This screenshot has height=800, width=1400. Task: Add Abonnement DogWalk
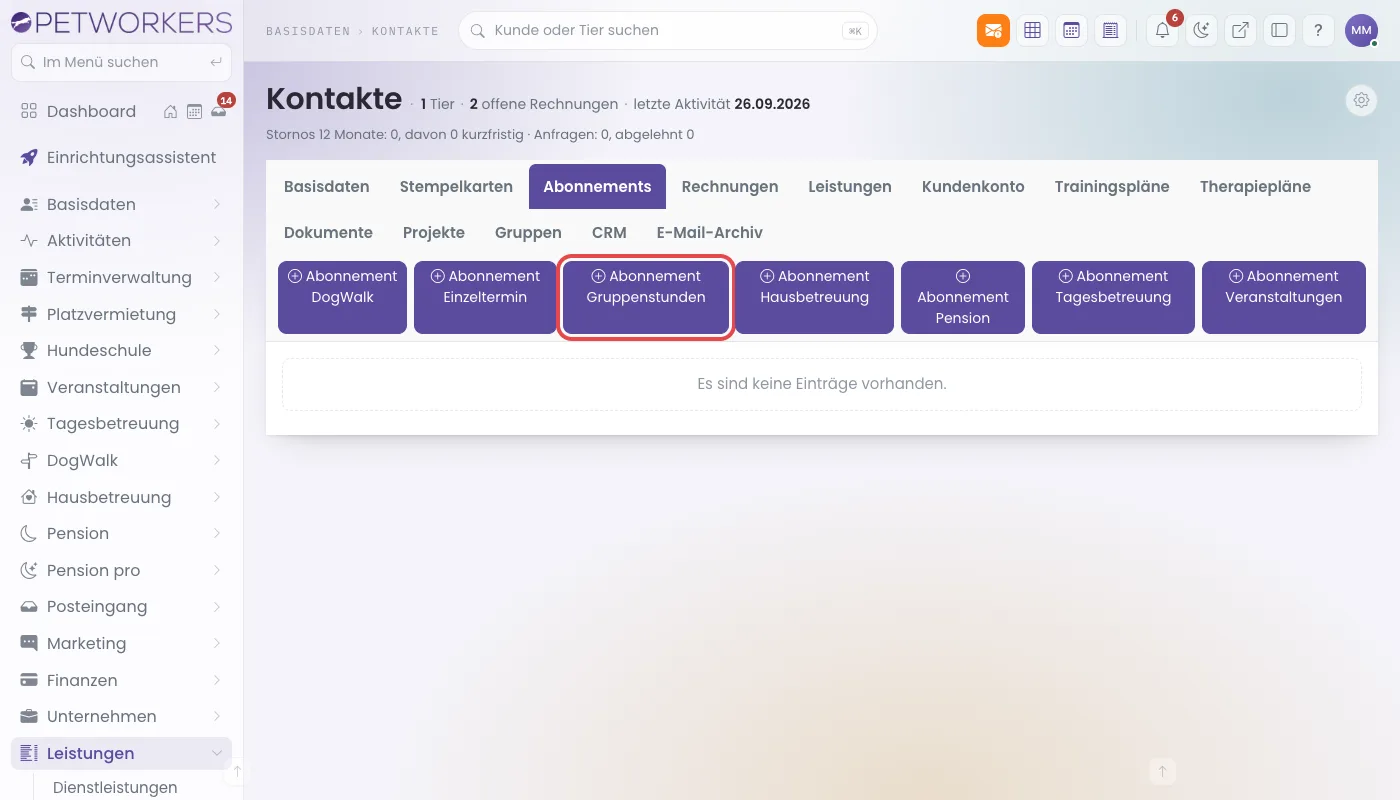coord(342,297)
